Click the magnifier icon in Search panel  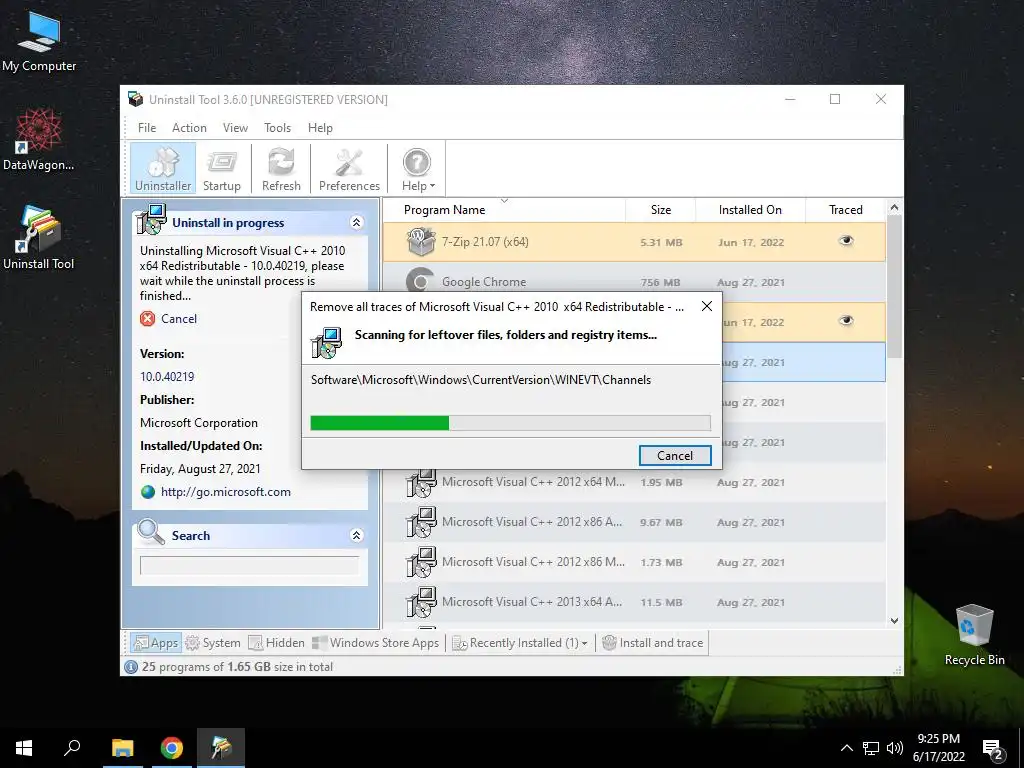click(x=151, y=532)
